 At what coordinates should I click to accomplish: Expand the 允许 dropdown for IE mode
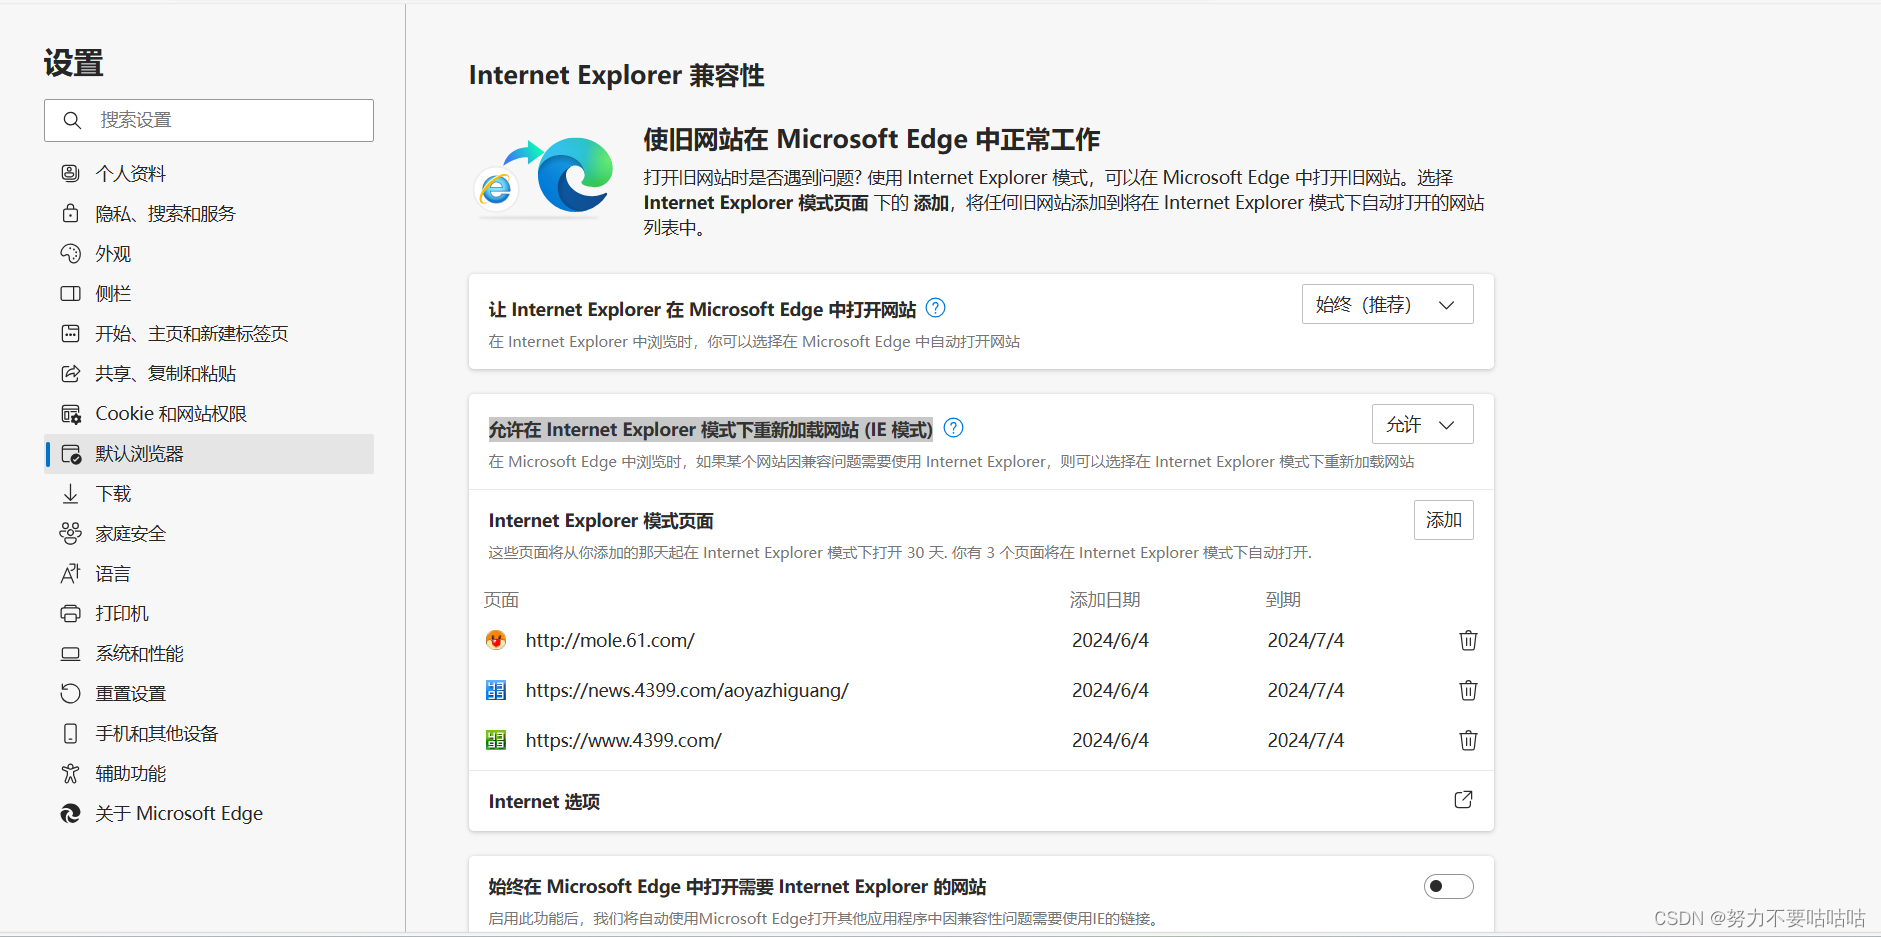[1421, 425]
